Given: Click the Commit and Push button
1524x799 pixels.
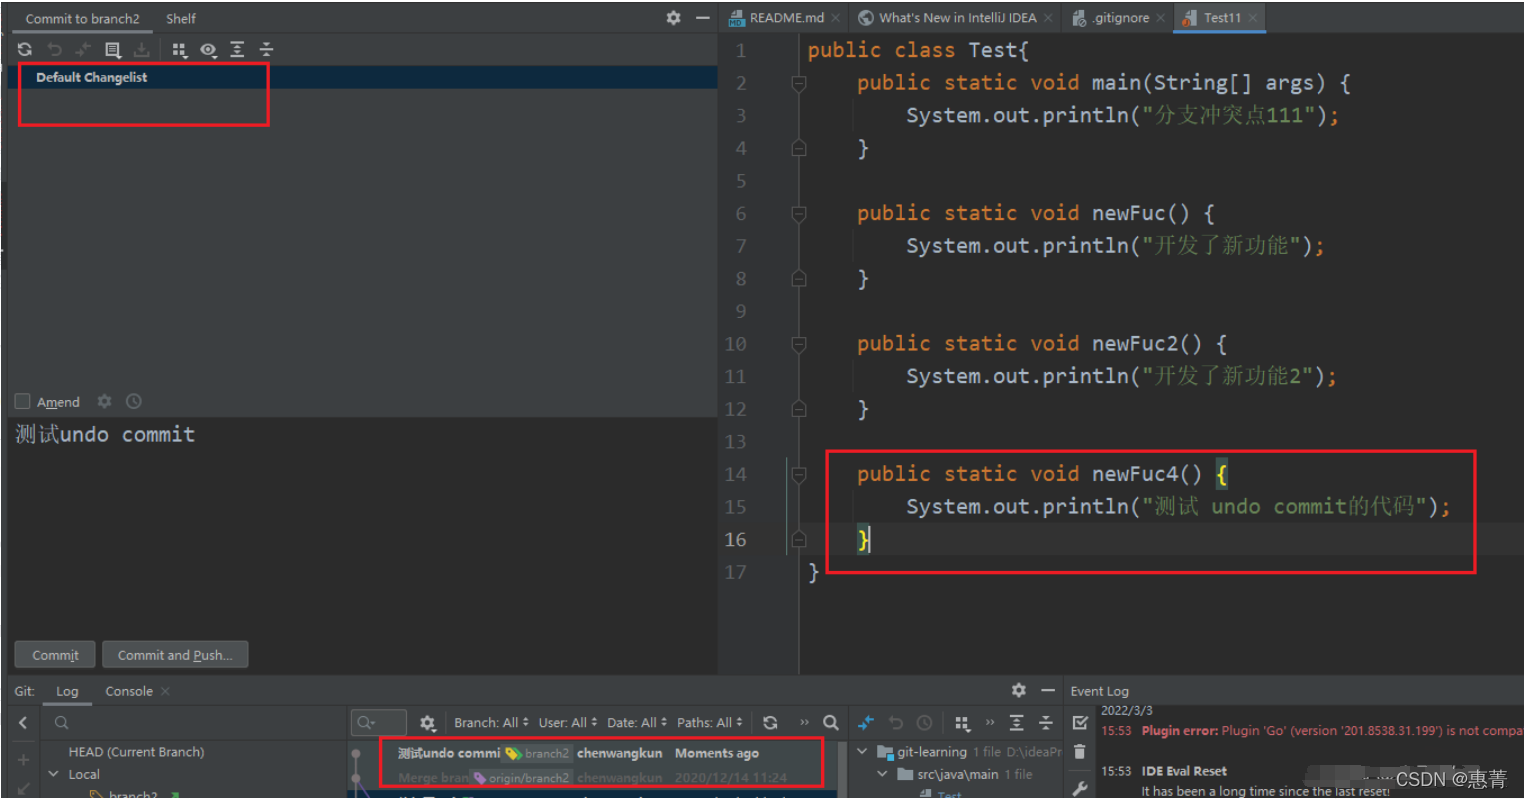Looking at the screenshot, I should 175,655.
